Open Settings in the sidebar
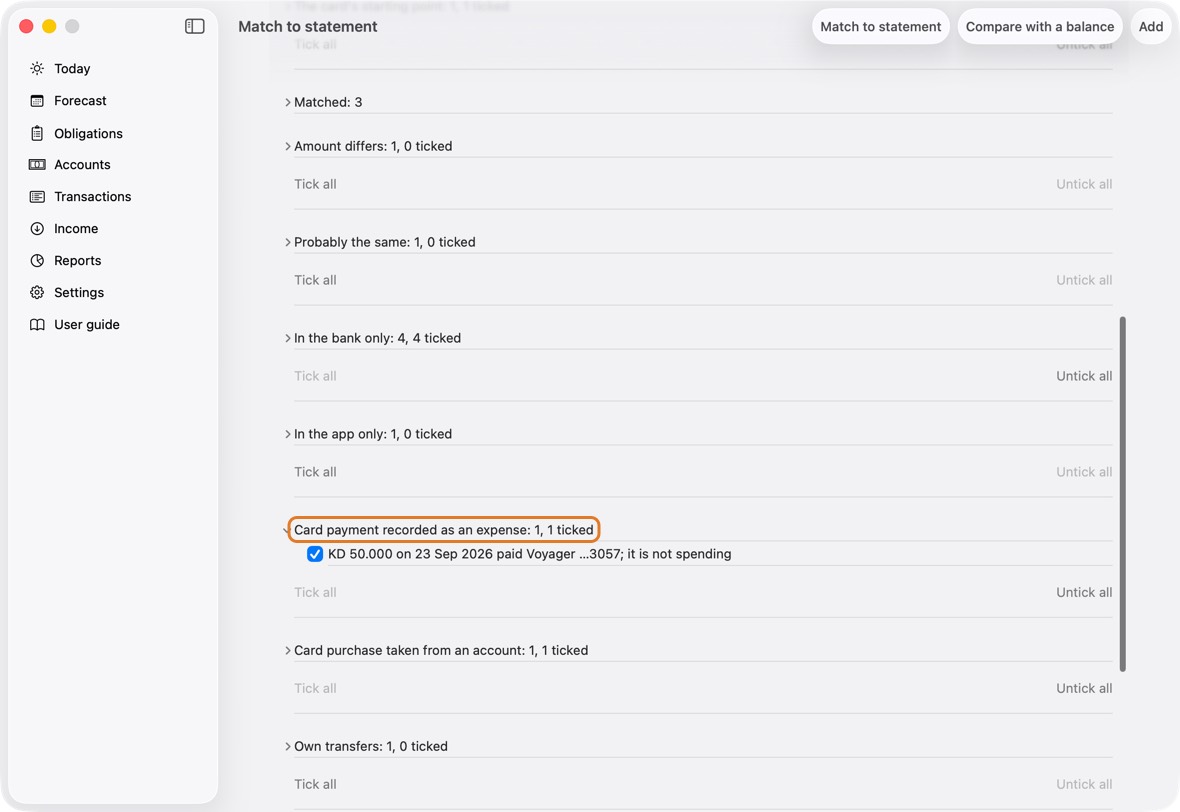The image size is (1180, 812). tap(113, 293)
